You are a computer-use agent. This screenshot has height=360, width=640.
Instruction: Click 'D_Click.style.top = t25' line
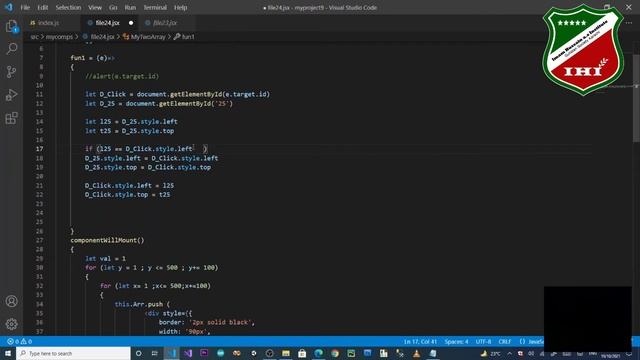[127, 195]
